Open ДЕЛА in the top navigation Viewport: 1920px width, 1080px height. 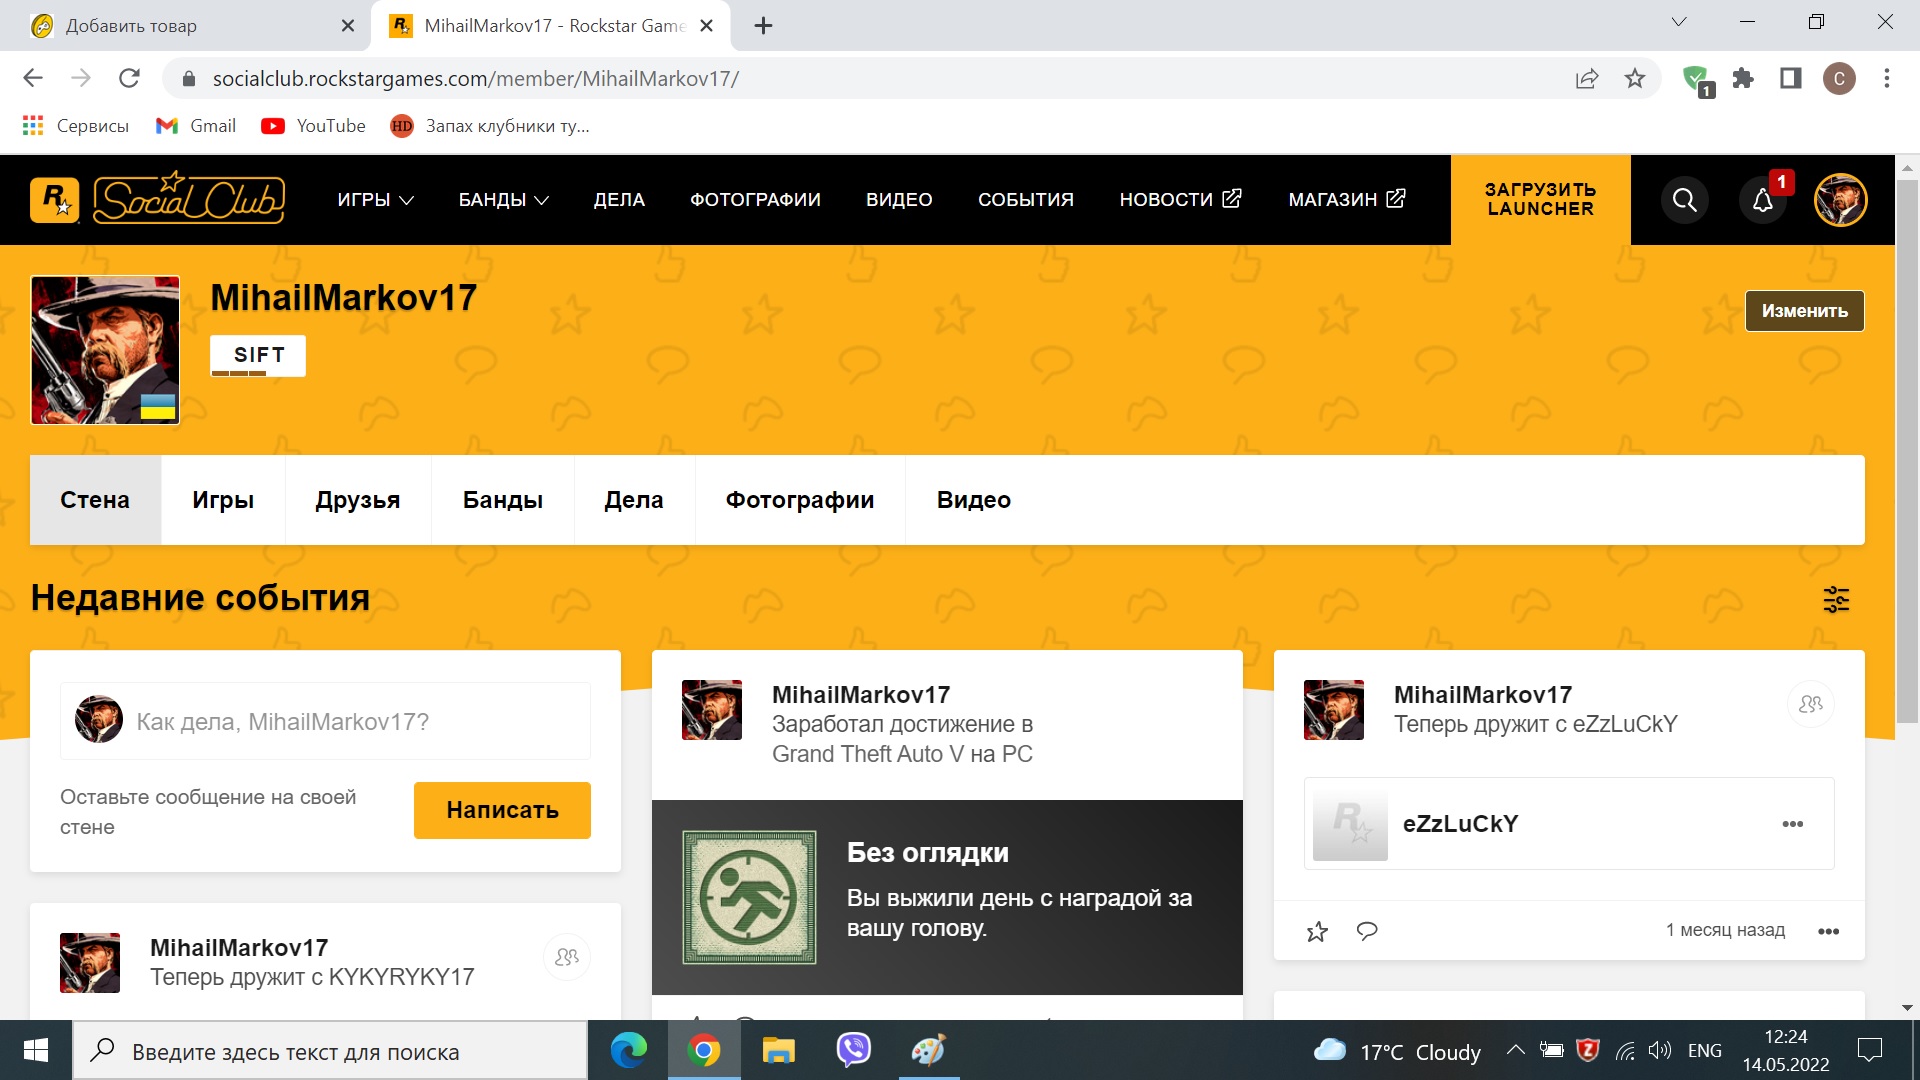pos(619,200)
